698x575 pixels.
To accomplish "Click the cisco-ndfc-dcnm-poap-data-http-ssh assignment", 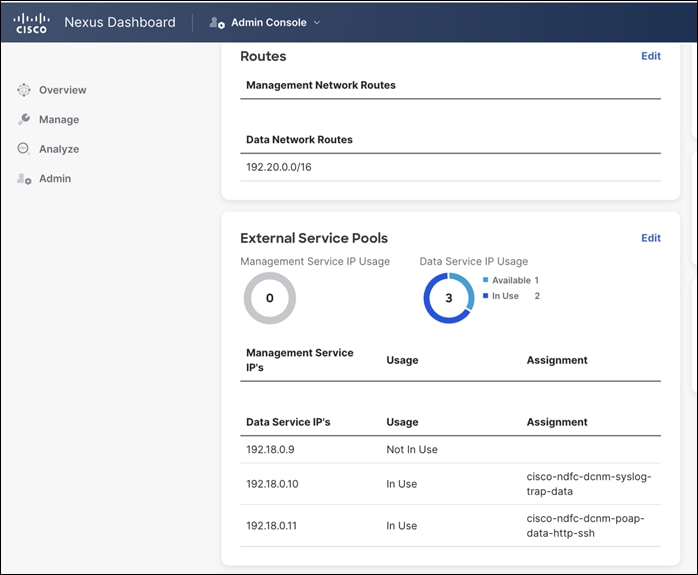I will [x=585, y=526].
